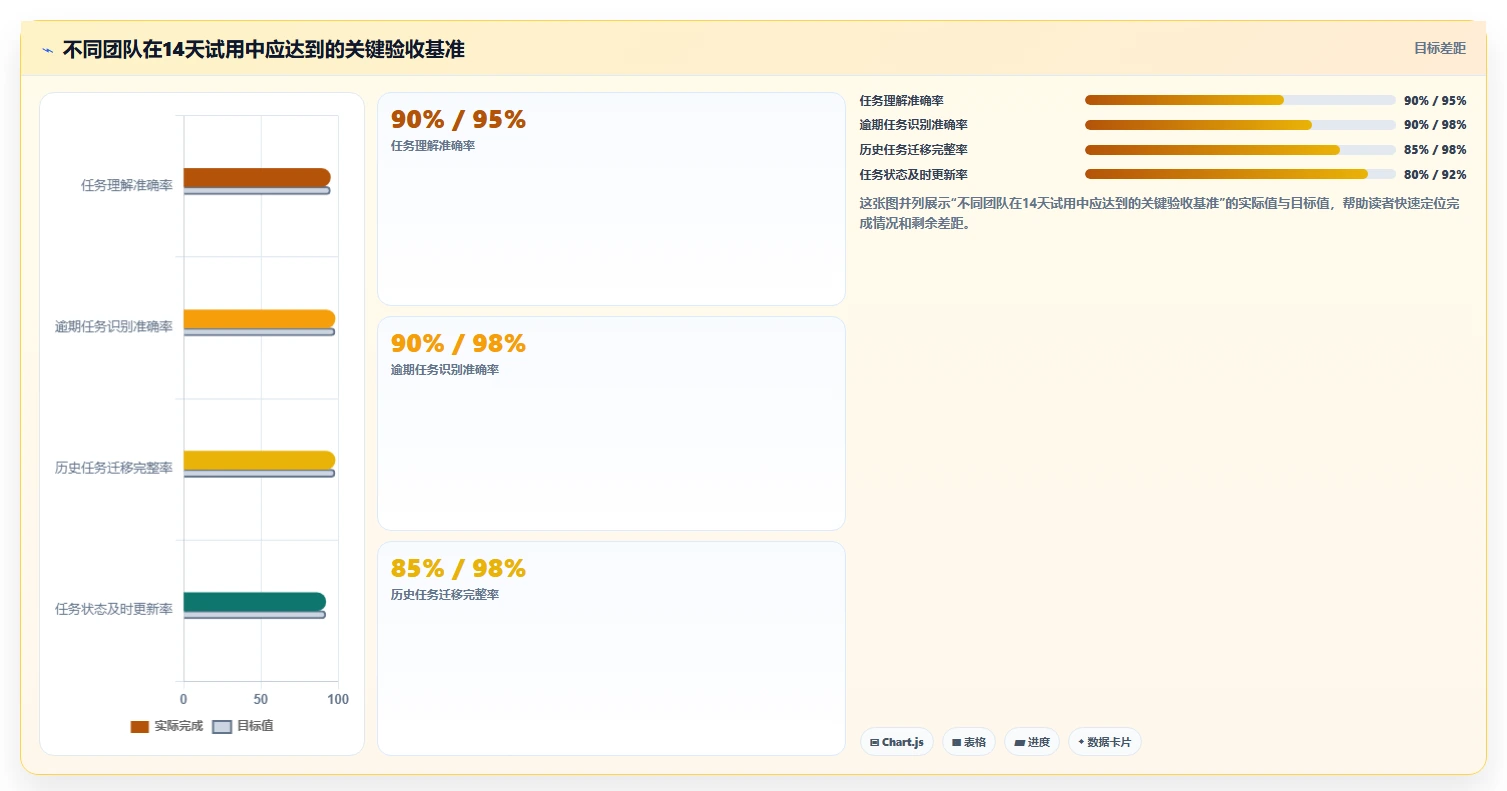Open the 90% / 95% data card
1507x791 pixels.
611,199
